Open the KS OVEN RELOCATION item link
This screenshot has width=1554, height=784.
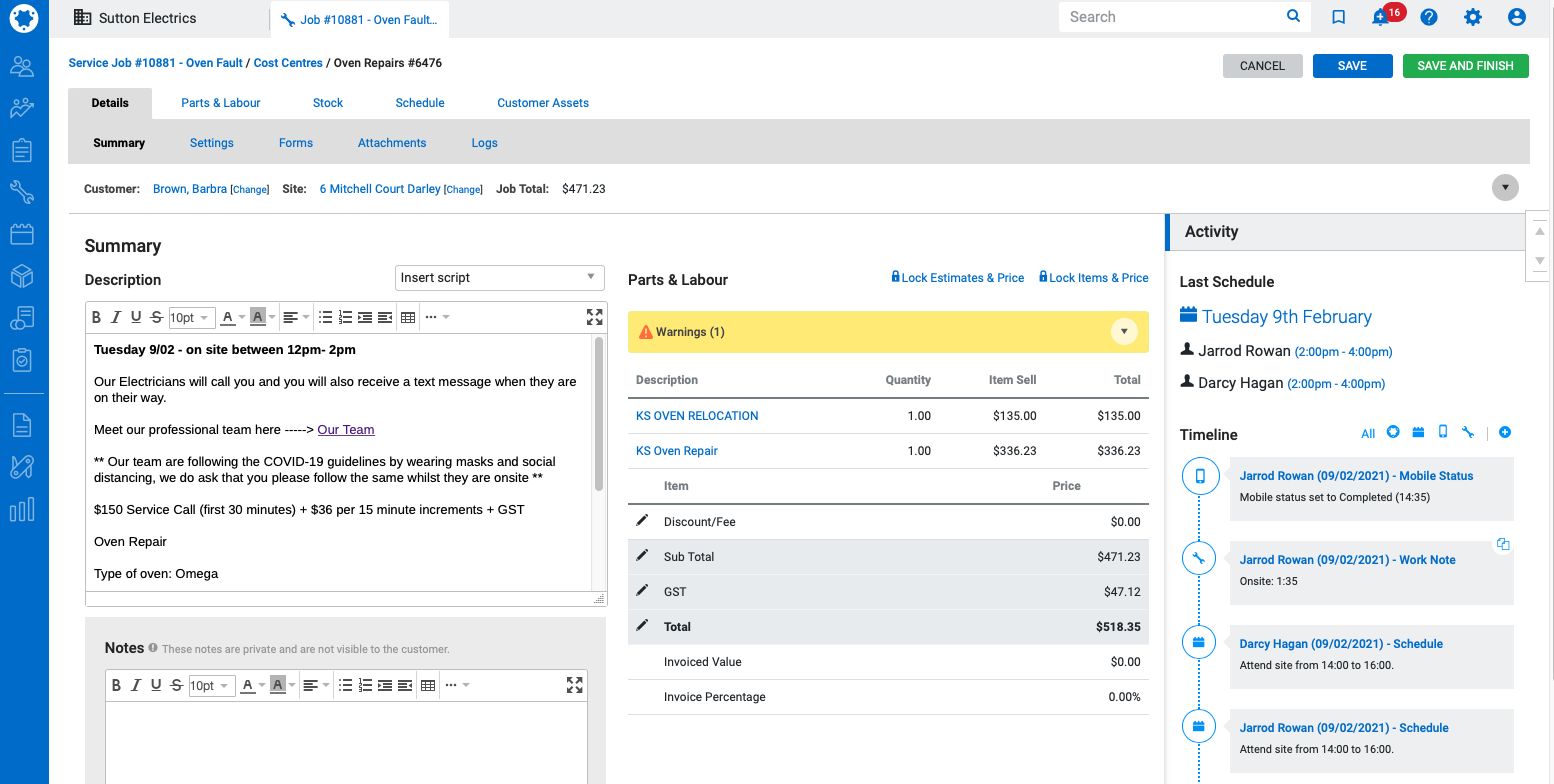tap(697, 416)
